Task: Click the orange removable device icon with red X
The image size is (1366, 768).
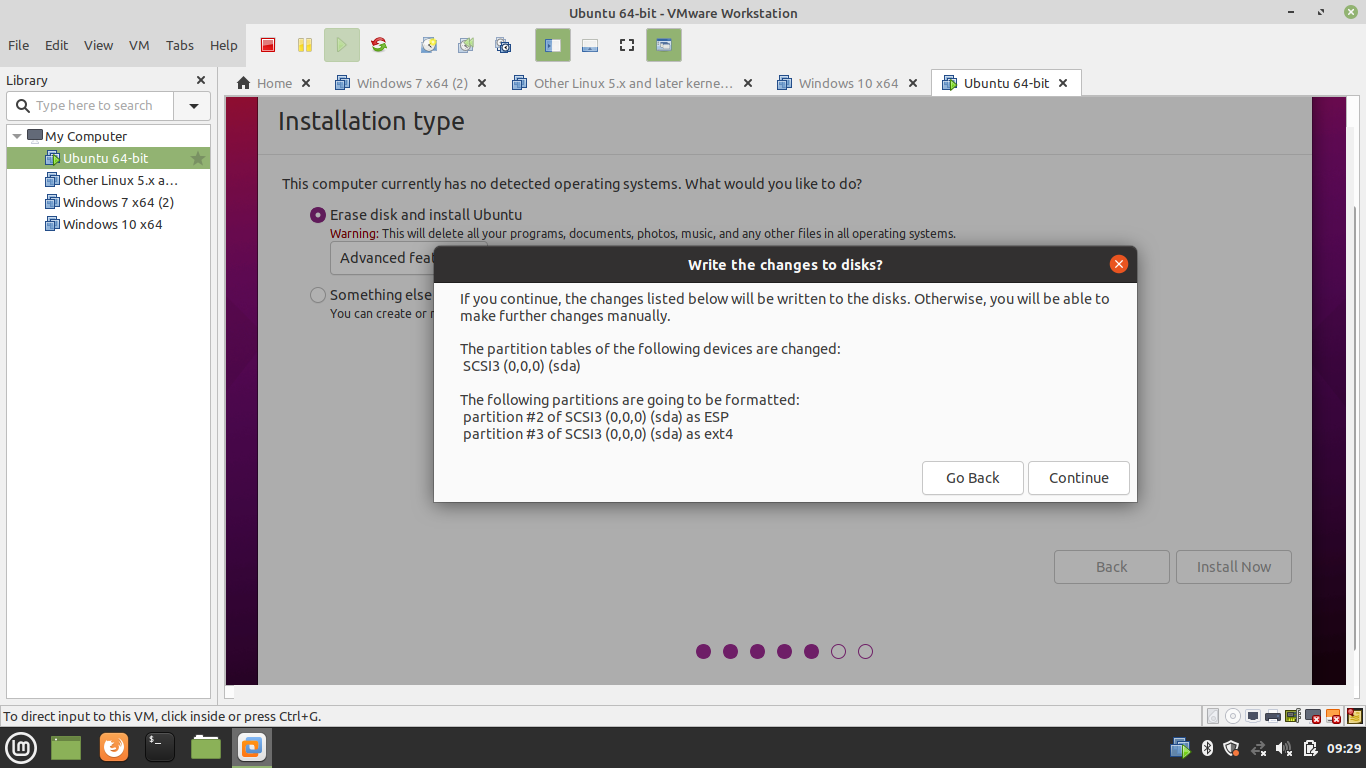Action: click(1333, 716)
